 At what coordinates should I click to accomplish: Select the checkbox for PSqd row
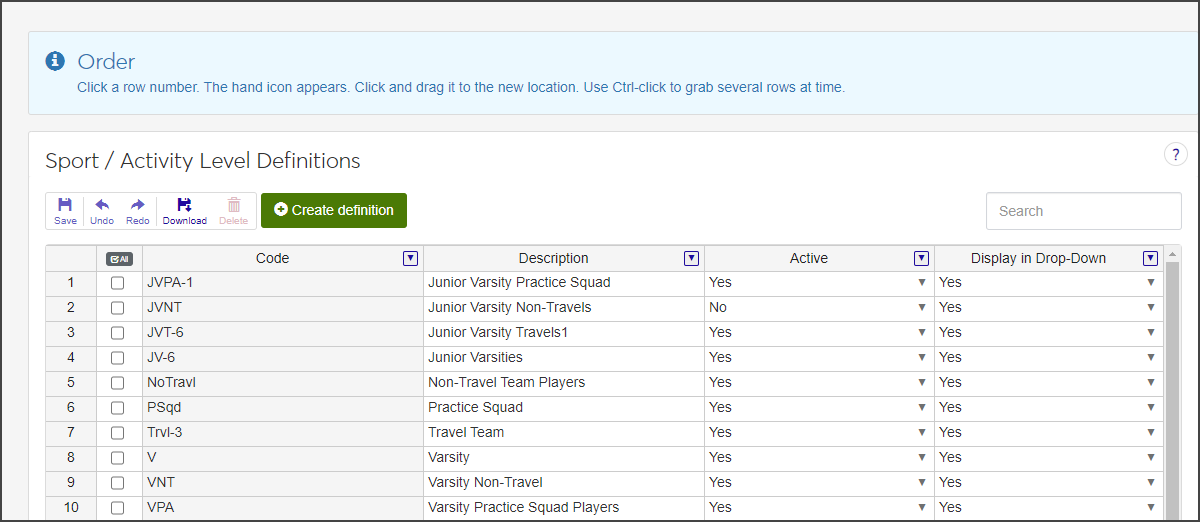(118, 408)
